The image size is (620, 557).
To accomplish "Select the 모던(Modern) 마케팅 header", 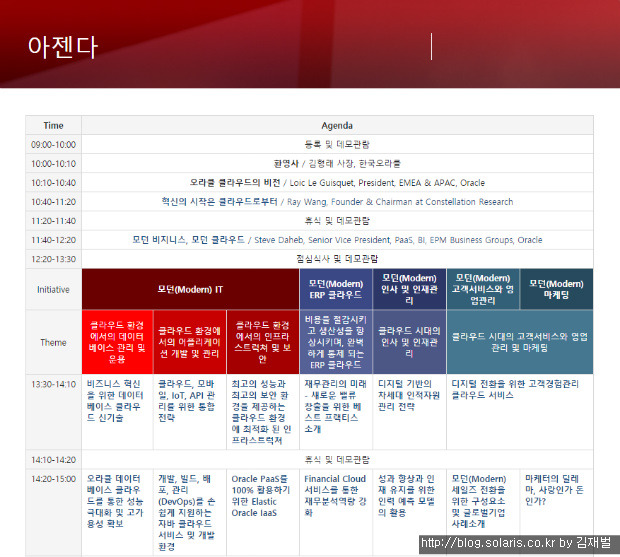I will tap(556, 289).
